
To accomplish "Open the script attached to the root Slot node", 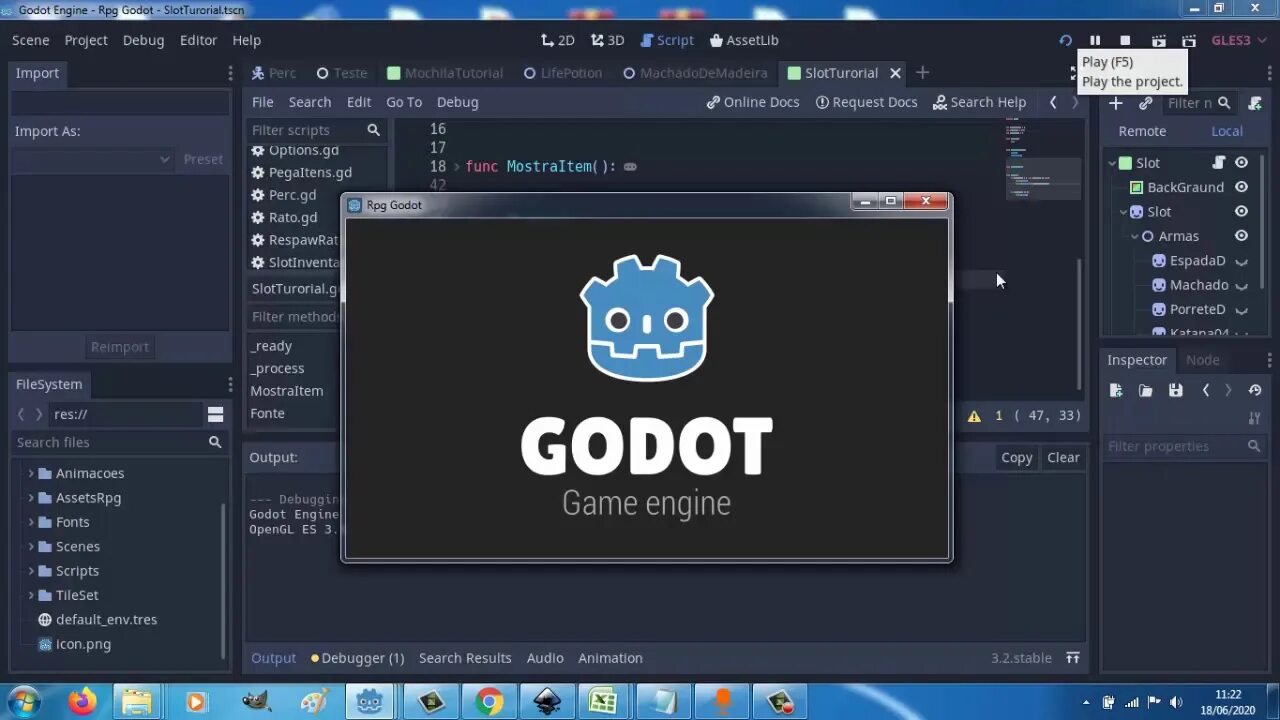I will click(x=1219, y=163).
